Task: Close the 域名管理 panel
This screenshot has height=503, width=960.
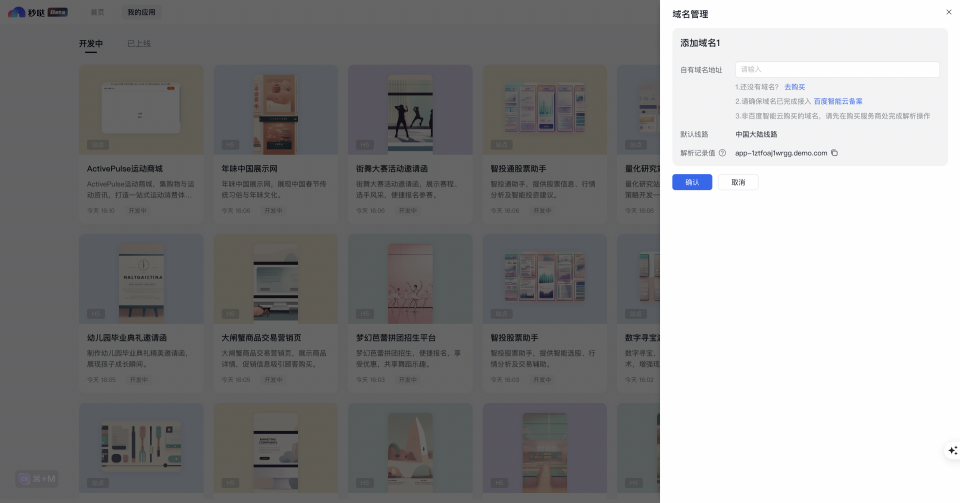Action: 948,12
